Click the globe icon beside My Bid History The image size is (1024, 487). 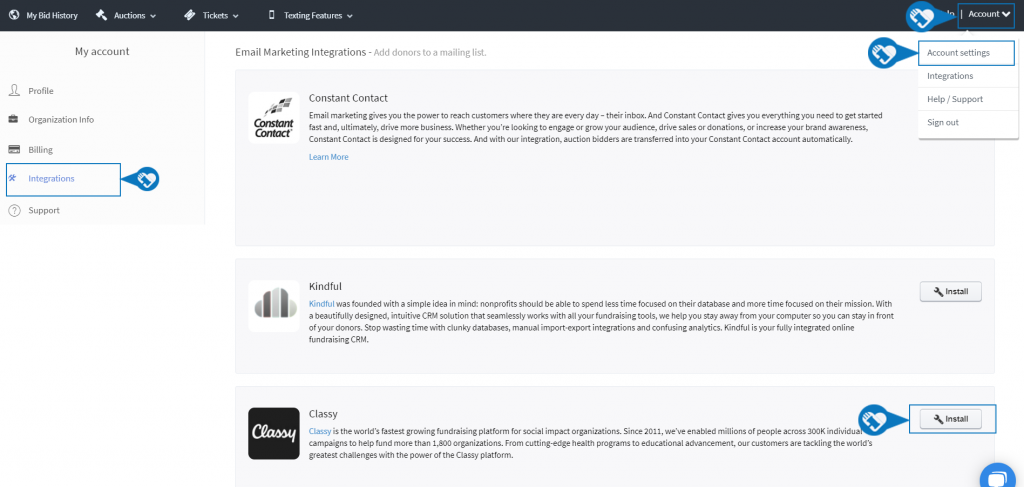click(14, 15)
